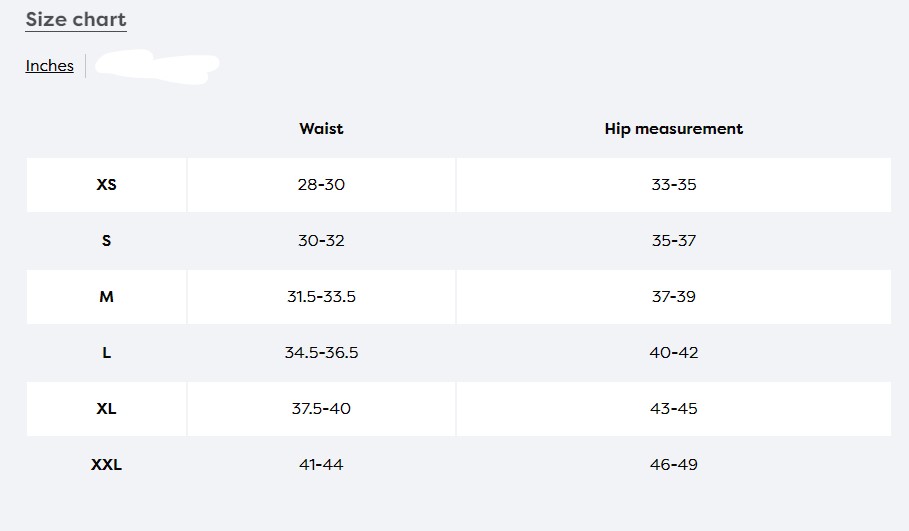Click the 31.5-33.5 waist cell

321,297
